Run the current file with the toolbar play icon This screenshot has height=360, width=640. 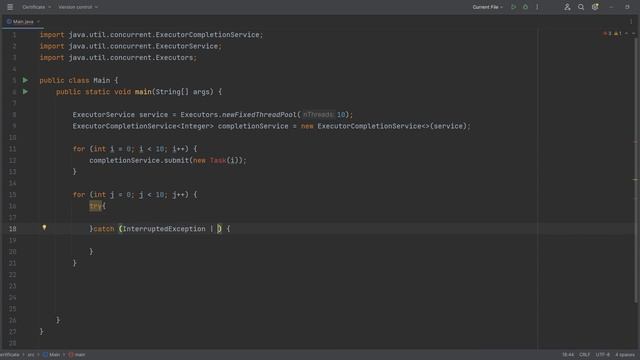(x=513, y=7)
